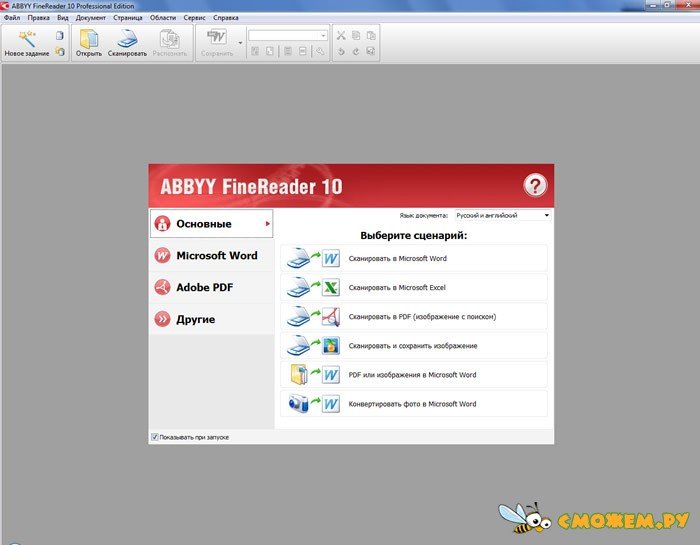The height and width of the screenshot is (545, 700).
Task: Switch to the Microsoft Word tab
Action: [x=214, y=256]
